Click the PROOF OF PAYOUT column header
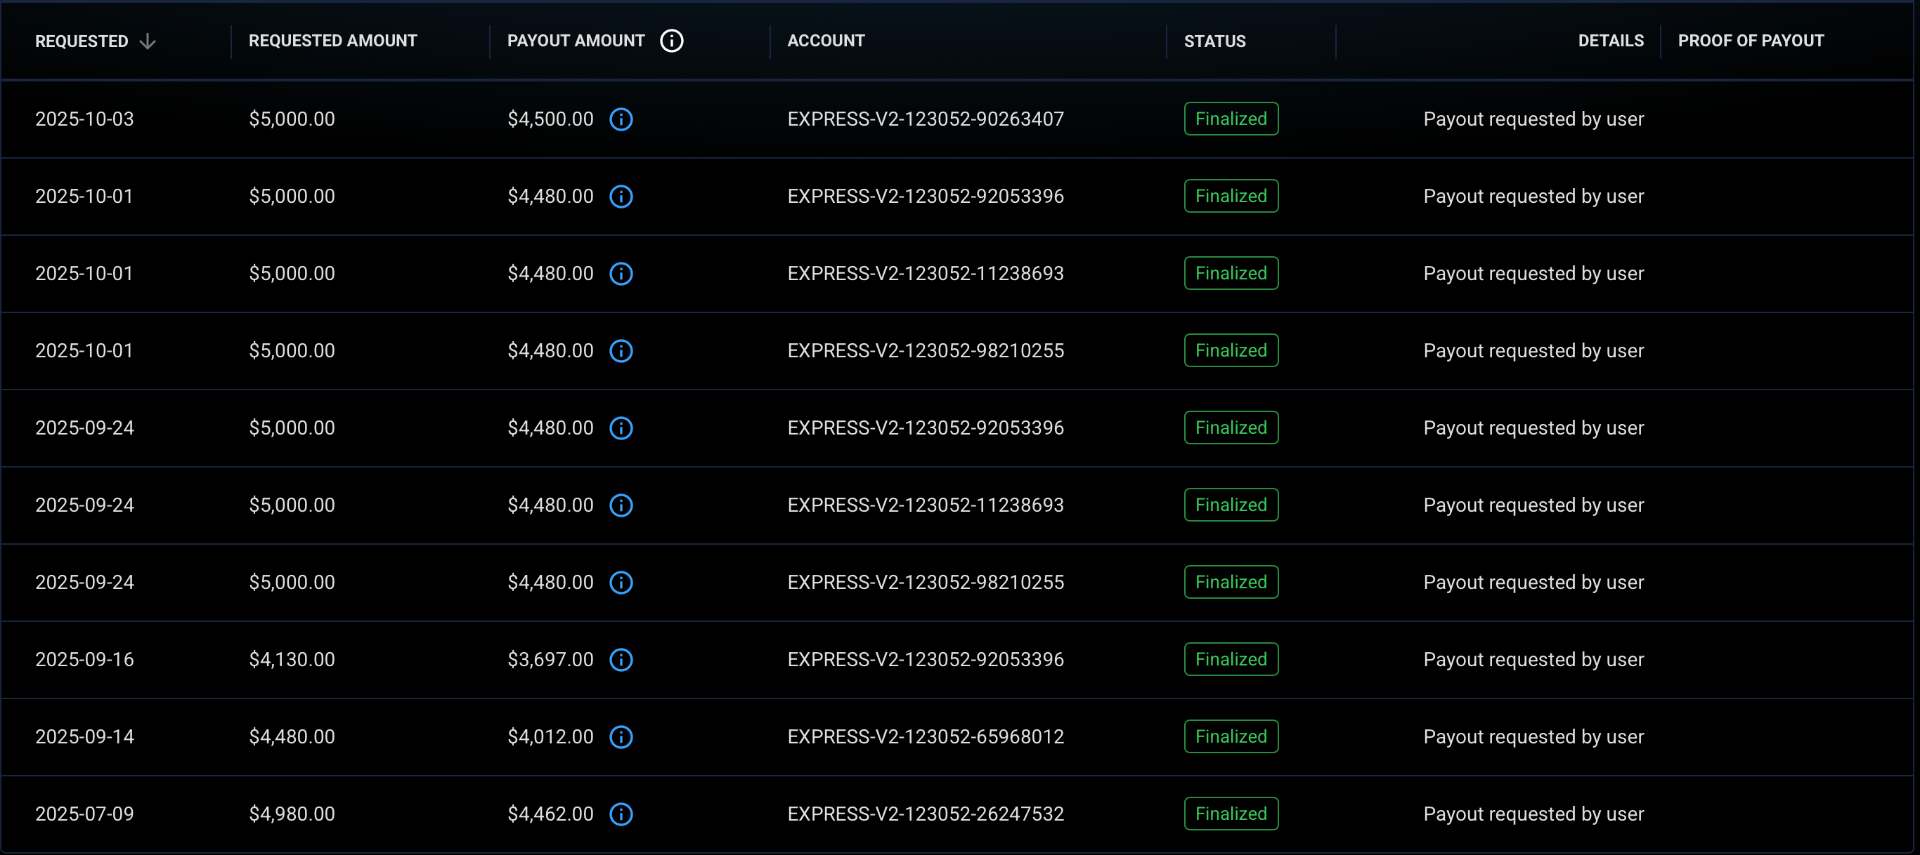Screen dimensions: 1920x855 coord(1751,41)
